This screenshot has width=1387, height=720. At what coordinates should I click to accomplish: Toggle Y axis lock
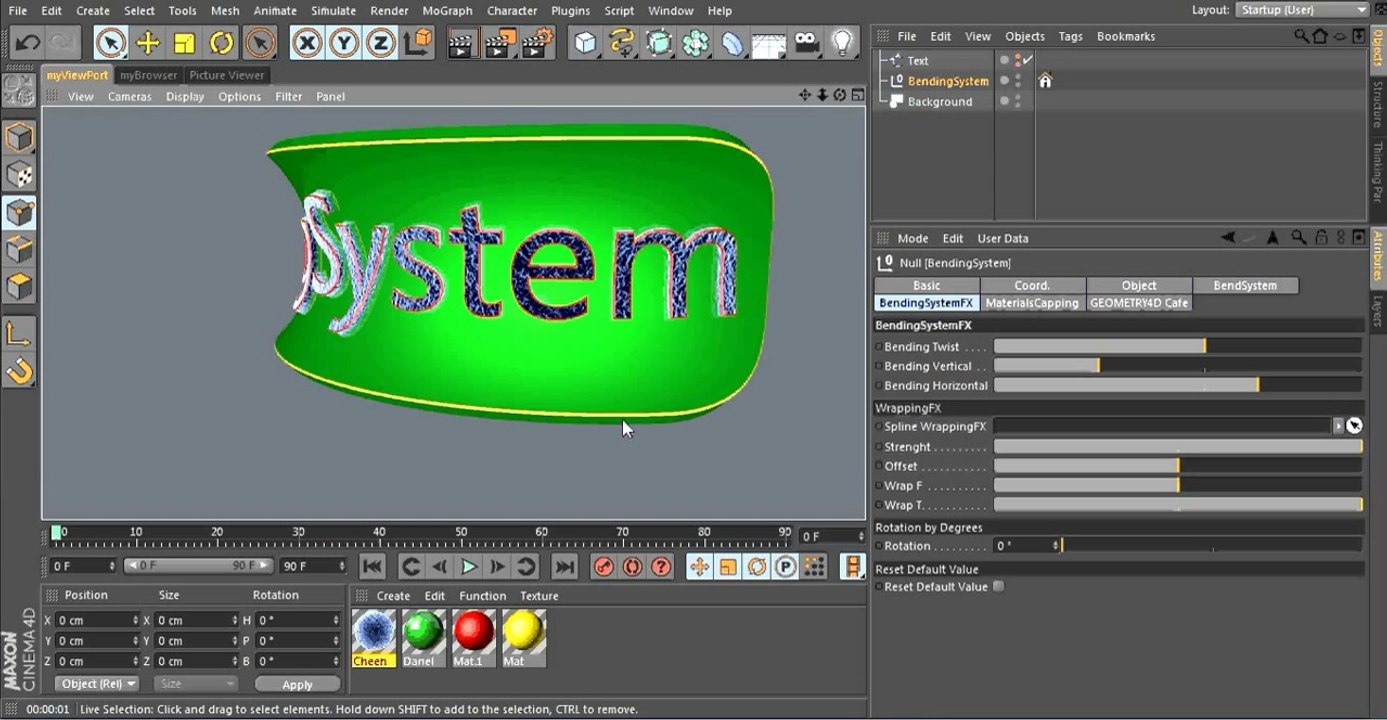(344, 42)
